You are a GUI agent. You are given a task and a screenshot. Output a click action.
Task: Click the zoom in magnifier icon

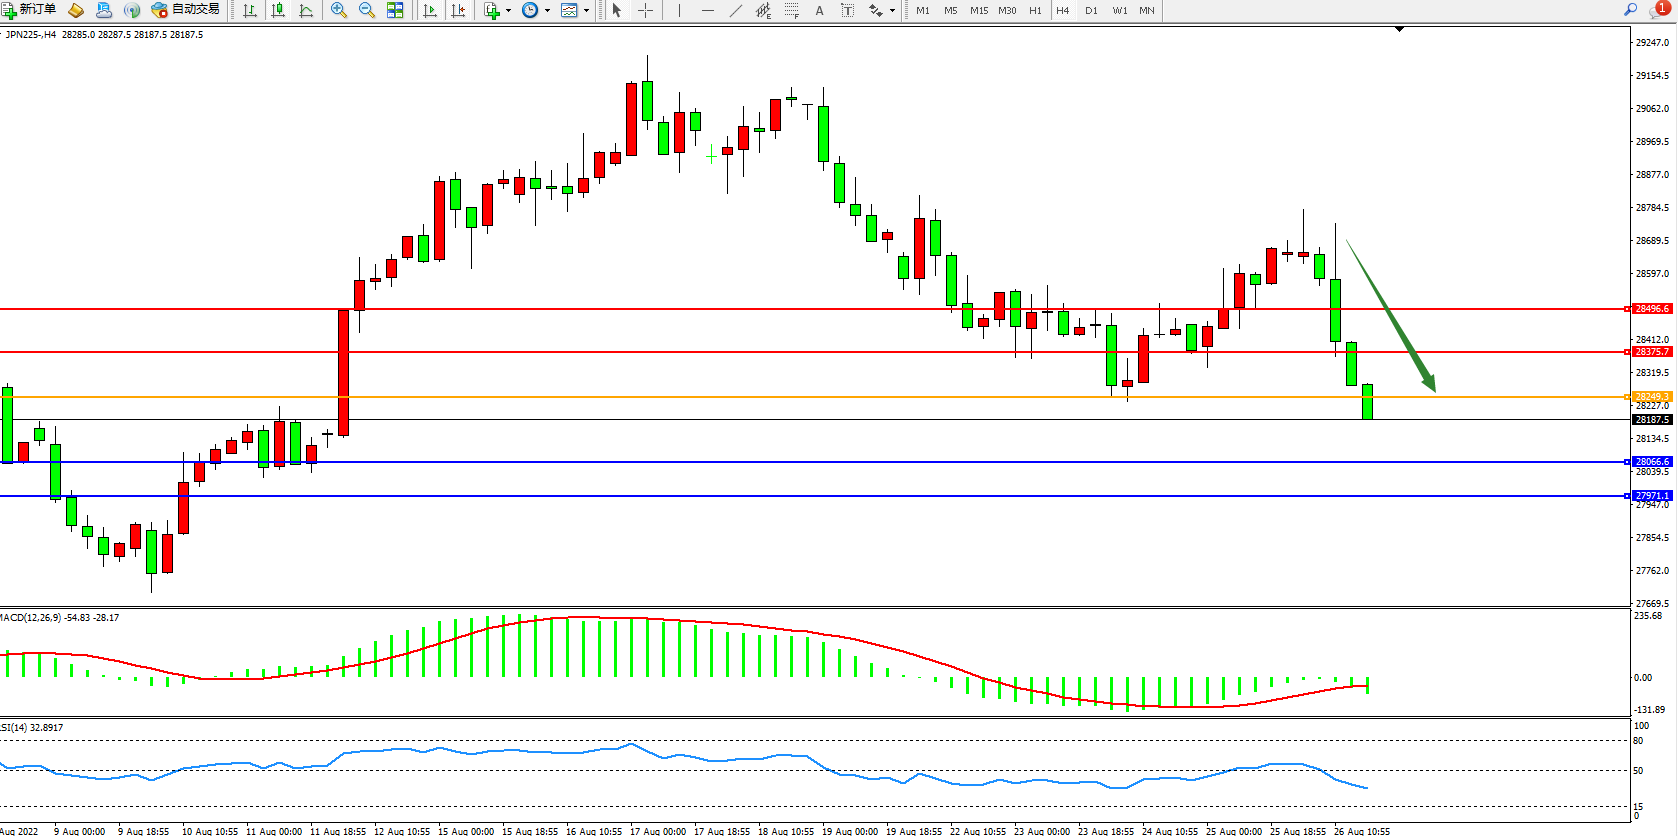tap(339, 10)
